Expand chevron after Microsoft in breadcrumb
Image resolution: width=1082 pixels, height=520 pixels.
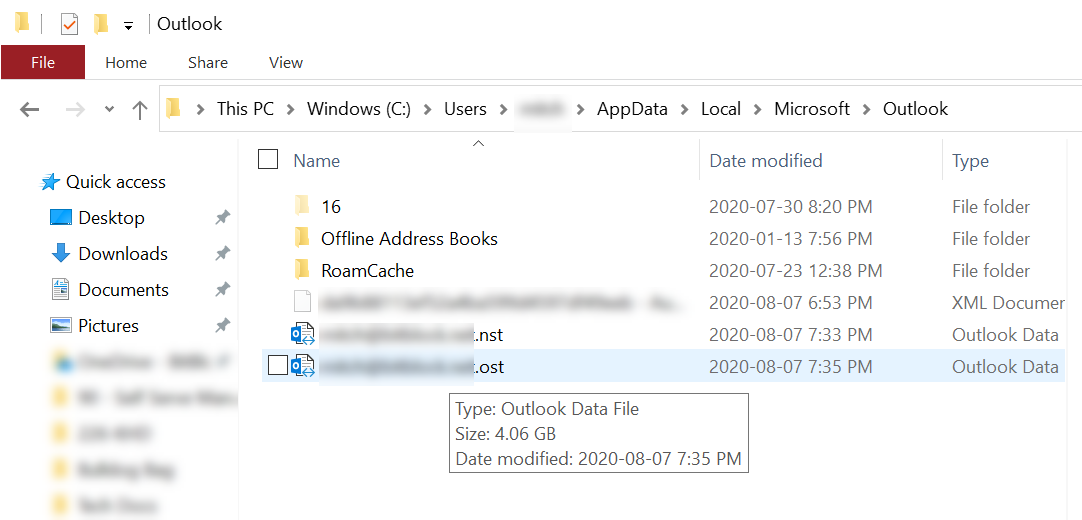867,109
